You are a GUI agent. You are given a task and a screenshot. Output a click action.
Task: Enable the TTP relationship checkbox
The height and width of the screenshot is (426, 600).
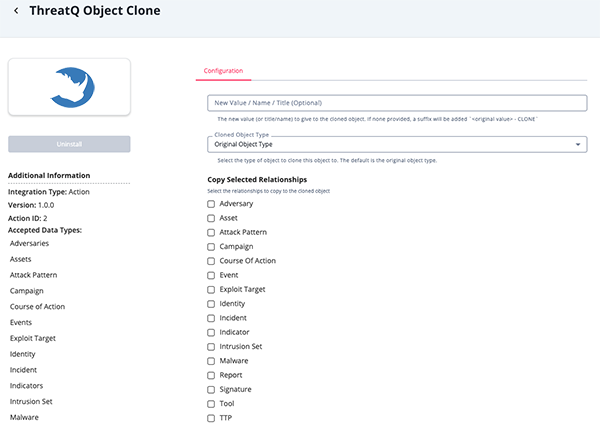tap(211, 418)
